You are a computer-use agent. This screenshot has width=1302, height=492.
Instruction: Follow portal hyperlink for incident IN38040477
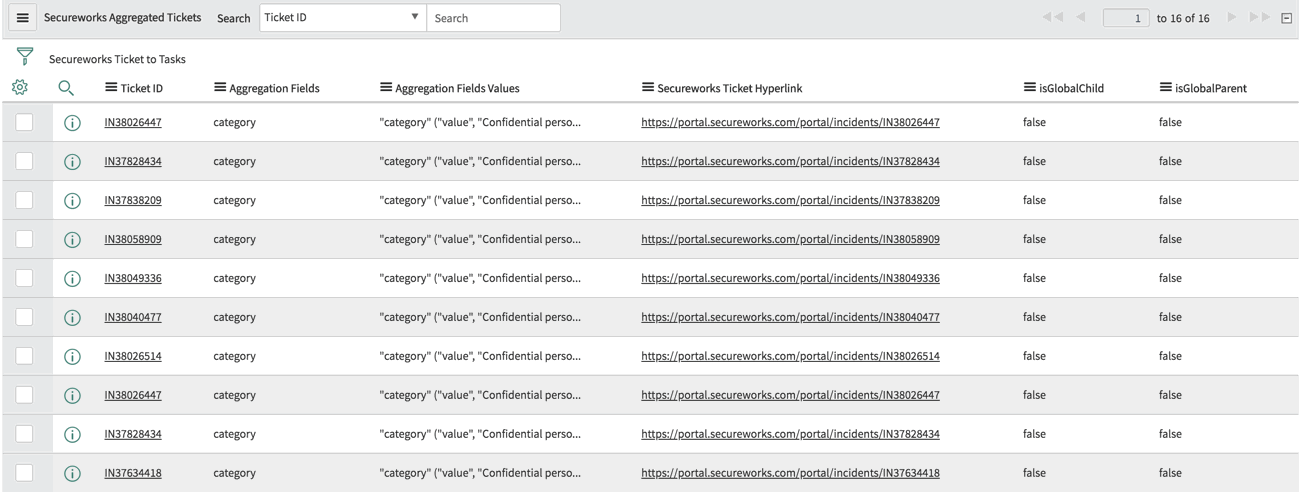pos(790,317)
